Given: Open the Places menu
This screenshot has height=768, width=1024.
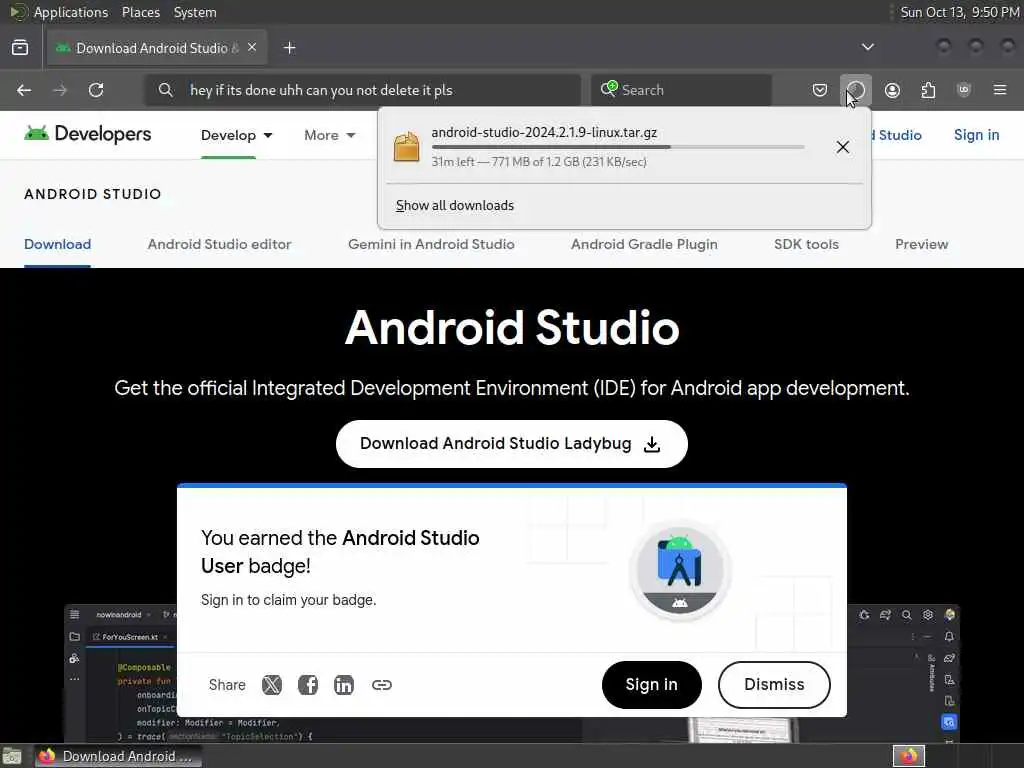Looking at the screenshot, I should tap(140, 12).
